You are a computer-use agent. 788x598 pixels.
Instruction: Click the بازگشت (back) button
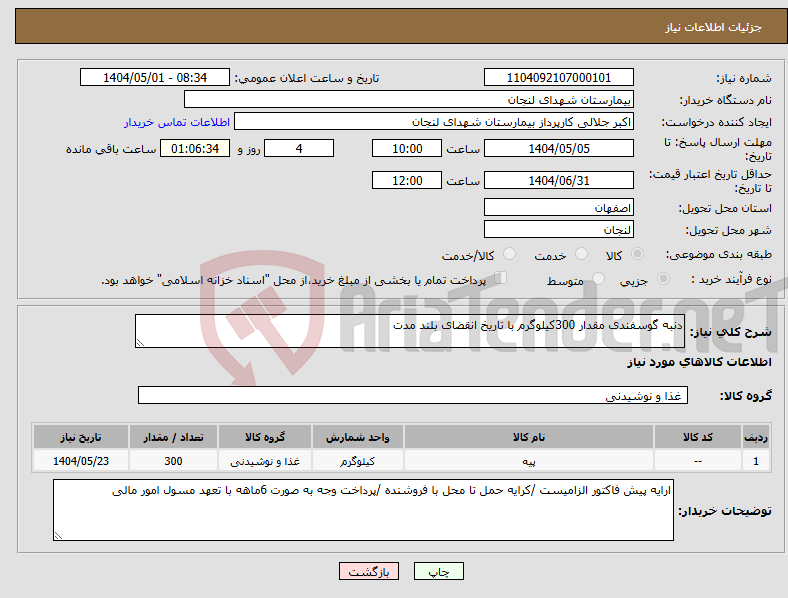coord(369,571)
